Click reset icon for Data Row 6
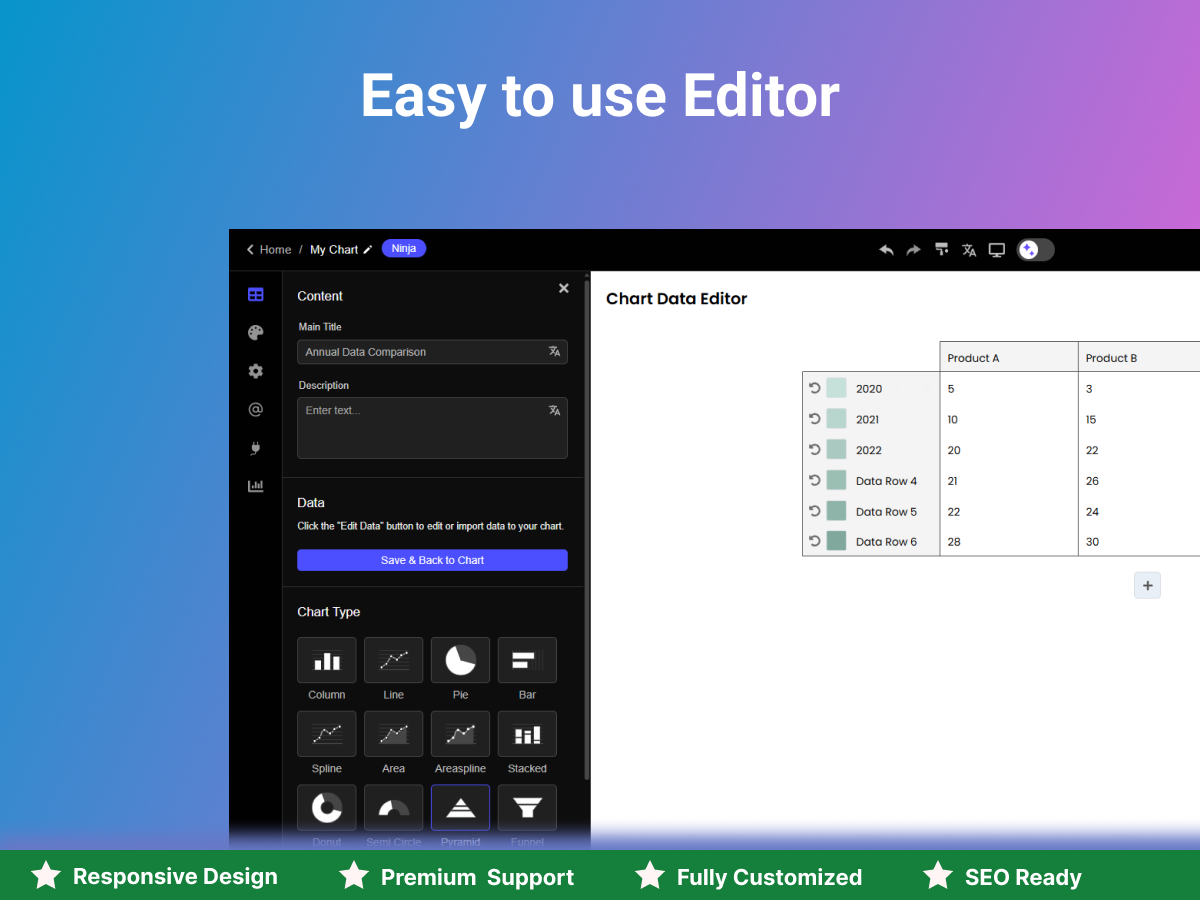The image size is (1200, 900). [x=815, y=541]
